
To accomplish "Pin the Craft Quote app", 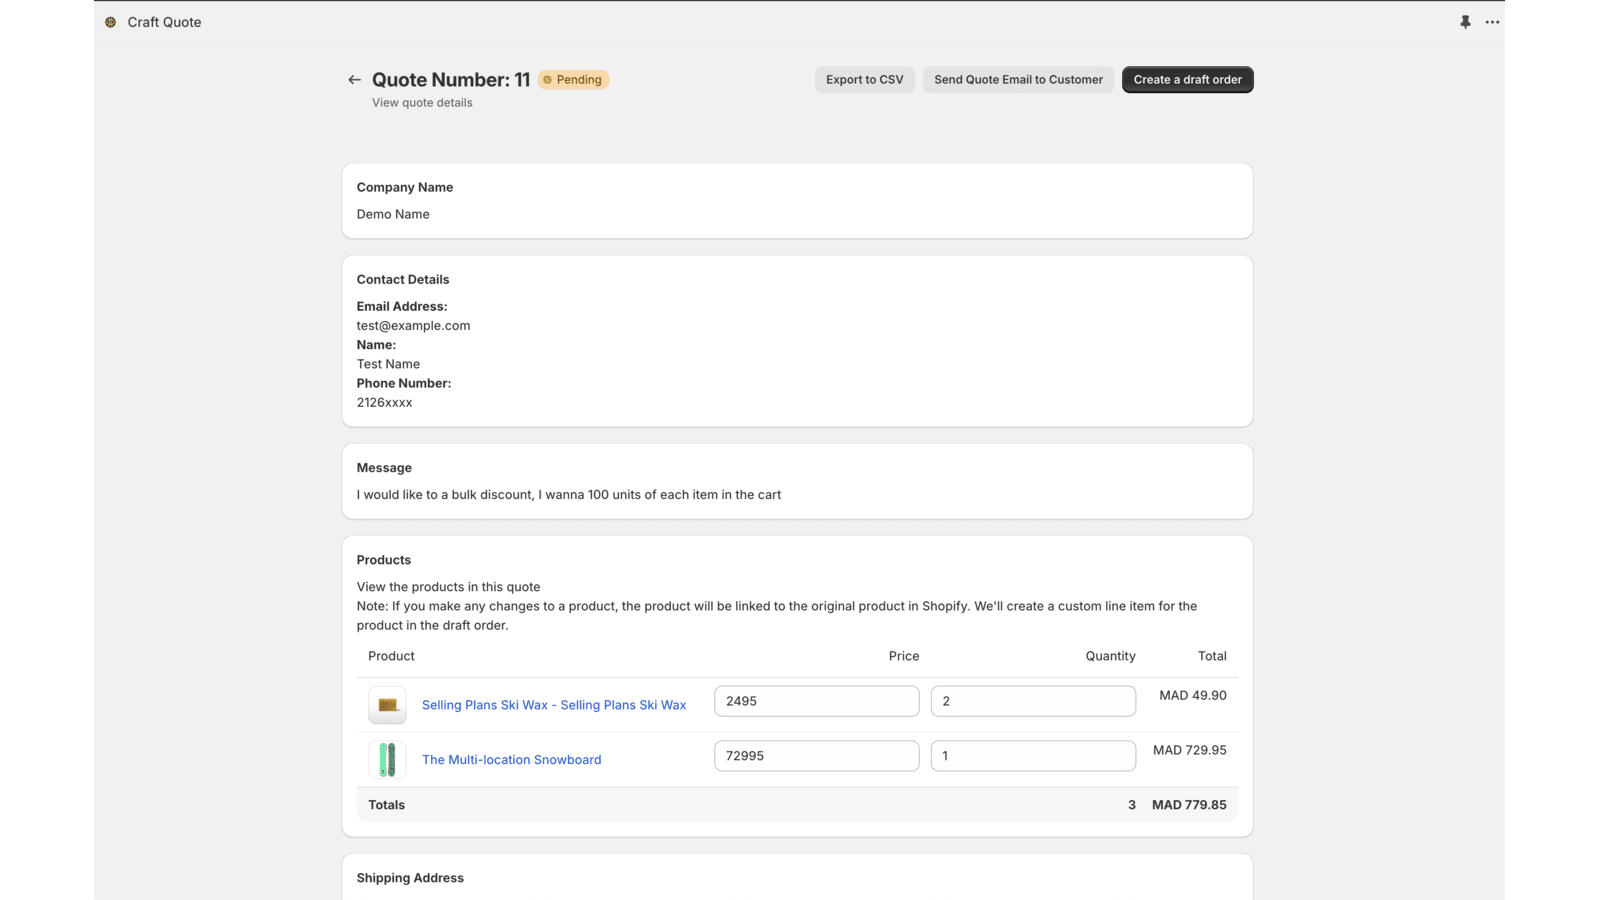I will tap(1465, 22).
